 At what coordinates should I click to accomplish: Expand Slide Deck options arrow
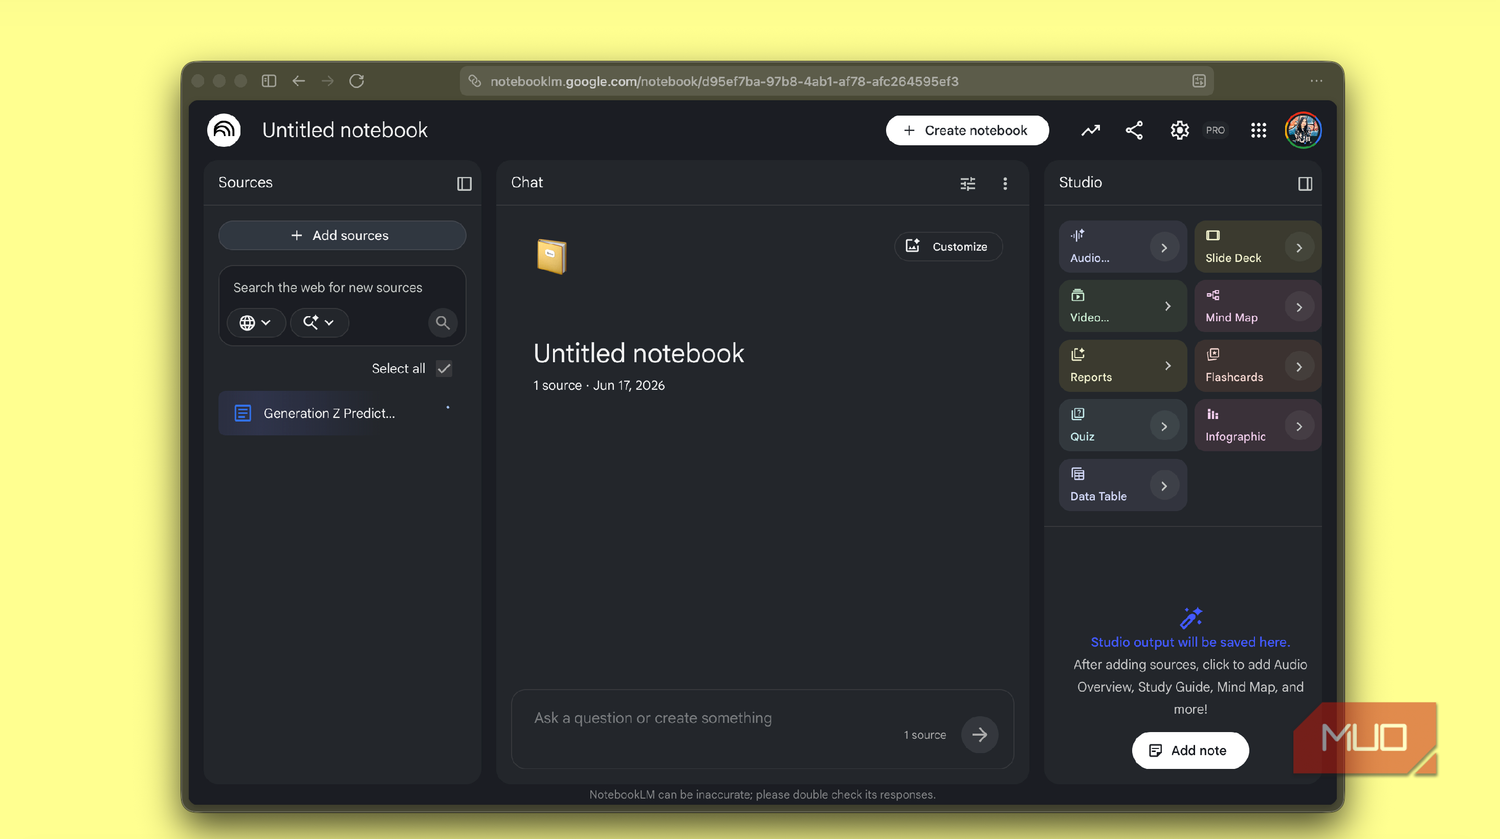coord(1299,248)
